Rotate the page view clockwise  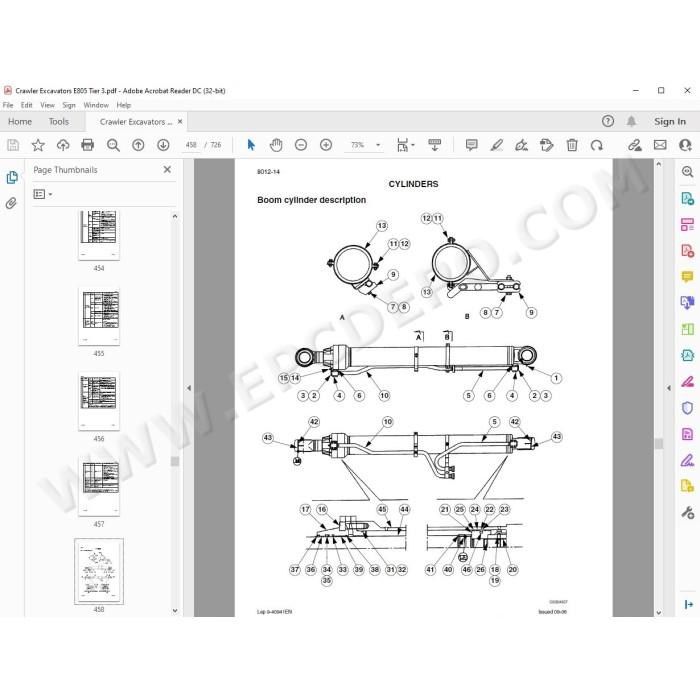pos(597,145)
